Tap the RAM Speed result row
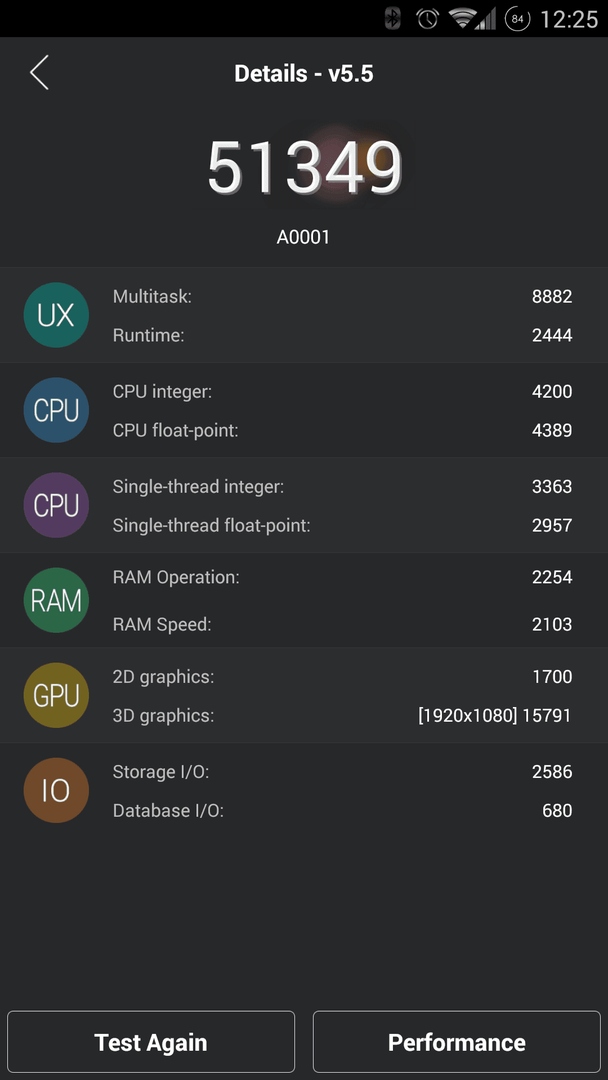608x1080 pixels. tap(342, 625)
